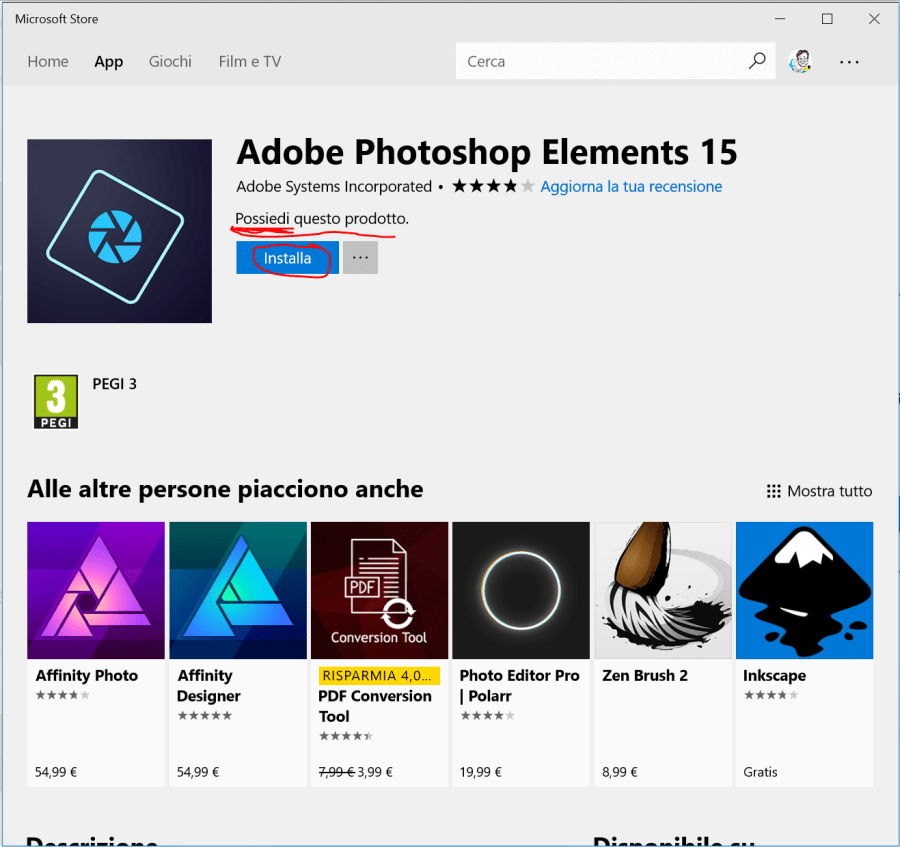This screenshot has width=900, height=847.
Task: Click Mostra tutto to see all
Action: point(819,491)
